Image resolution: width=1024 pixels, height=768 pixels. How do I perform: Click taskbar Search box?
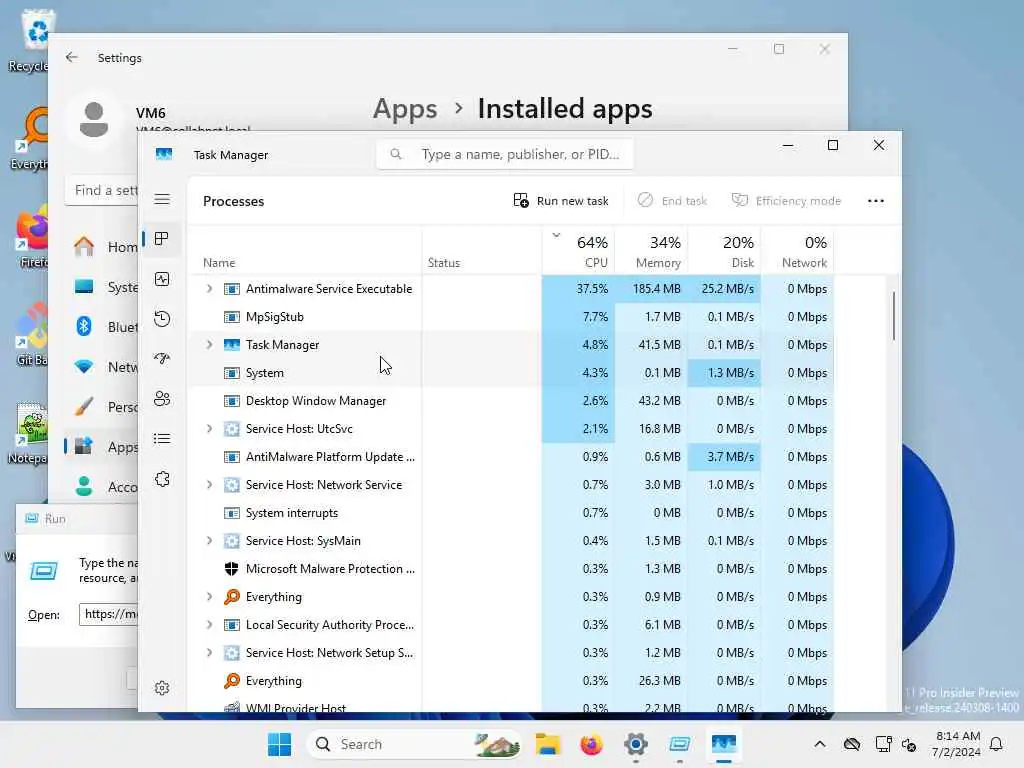pos(413,744)
